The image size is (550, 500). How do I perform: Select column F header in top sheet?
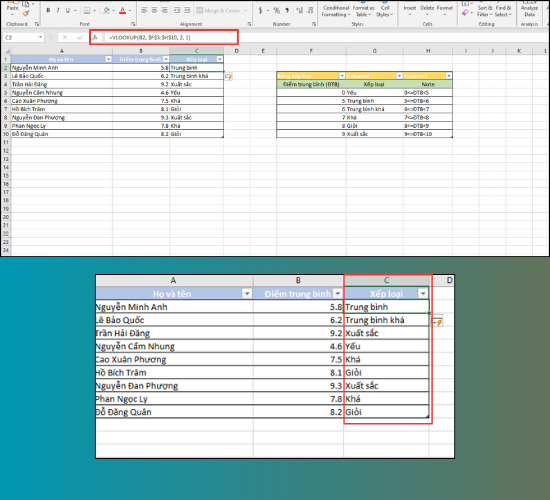tap(311, 51)
